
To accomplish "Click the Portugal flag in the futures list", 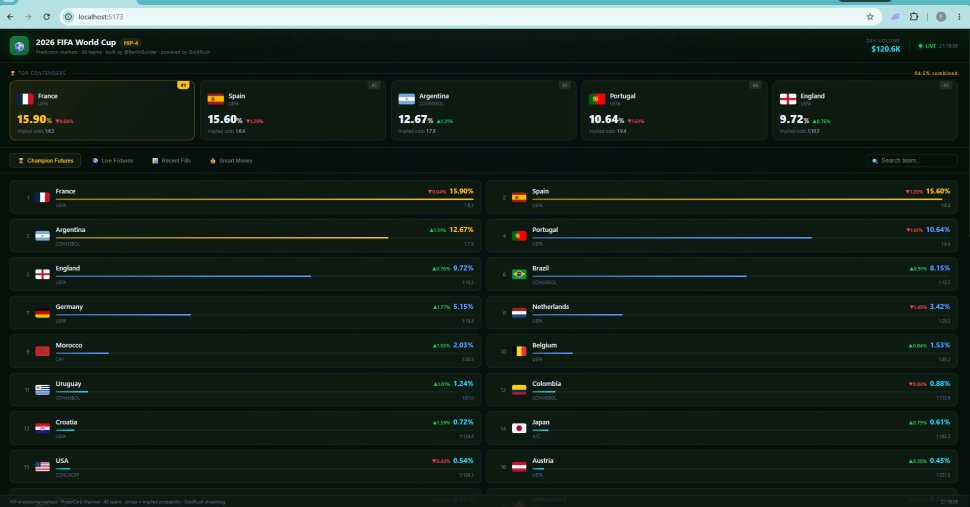I will coord(519,236).
